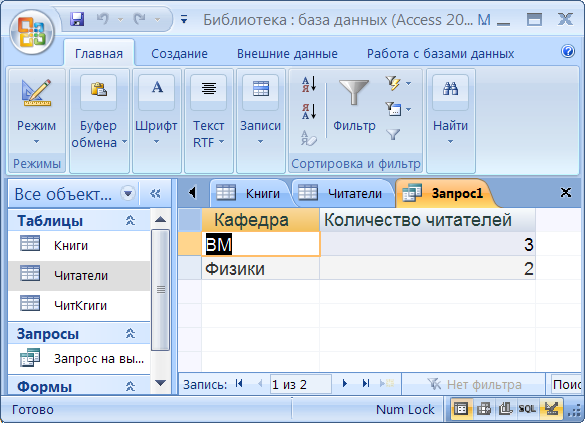Open the Создание ribbon tab

tap(179, 54)
